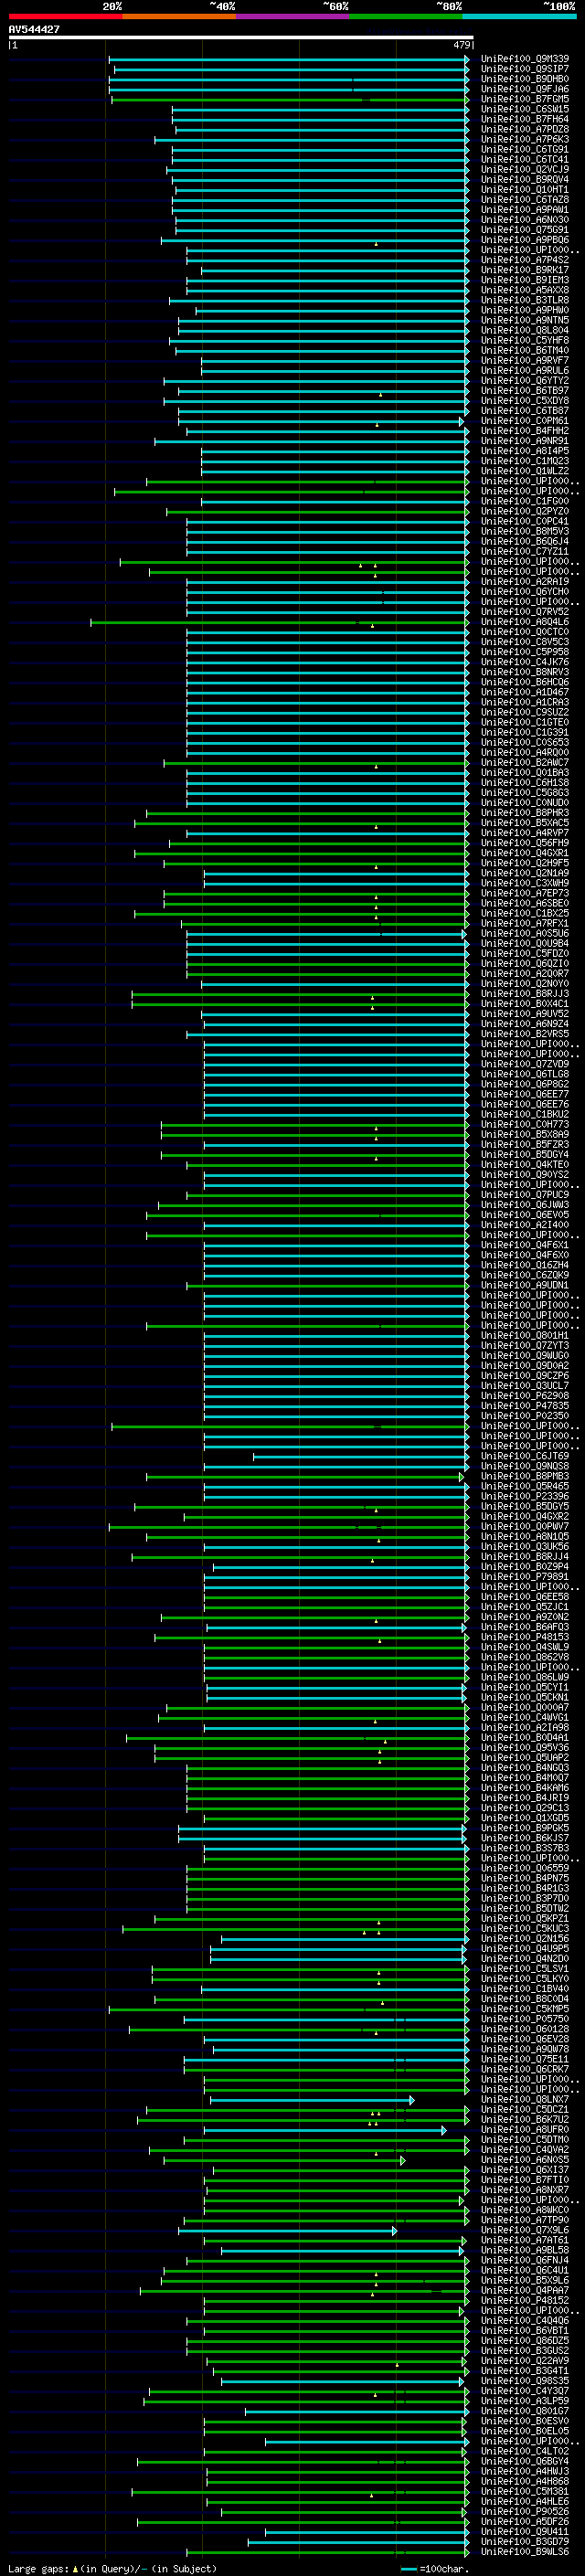Click label UniRef100_B9RK17
The height and width of the screenshot is (2576, 585).
click(525, 270)
